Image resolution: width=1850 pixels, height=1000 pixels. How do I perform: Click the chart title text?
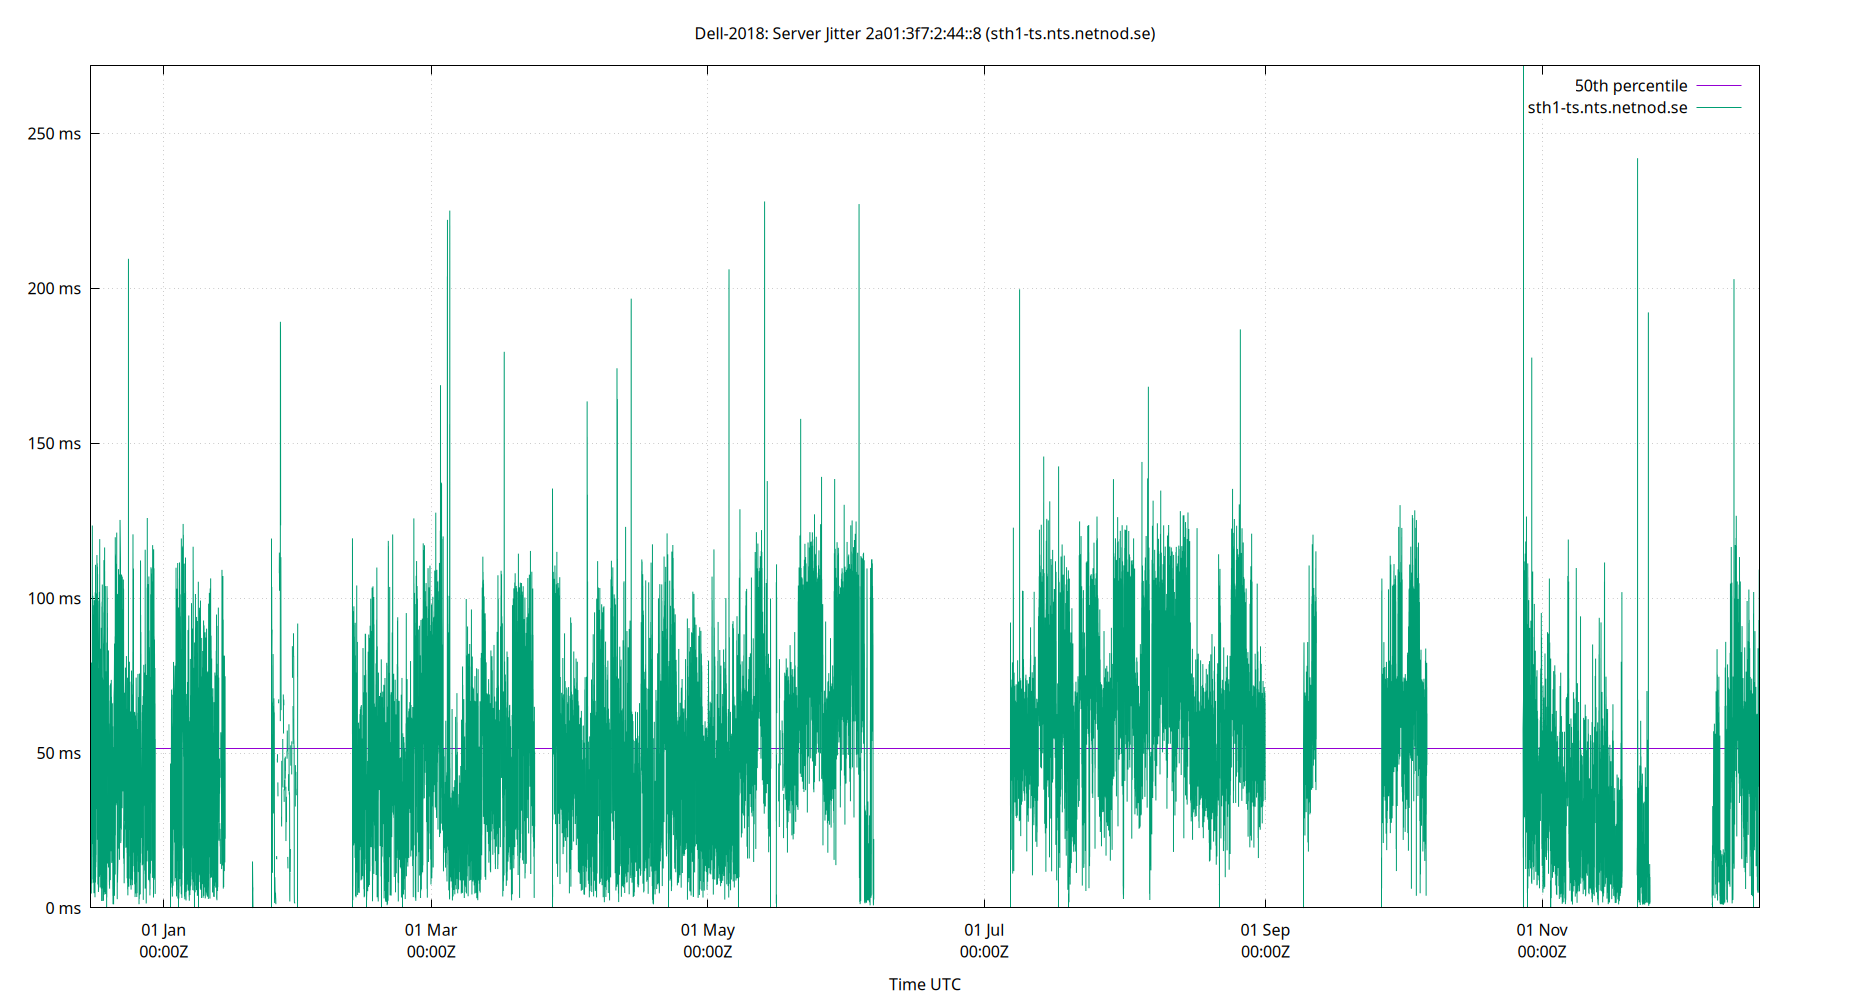tap(925, 33)
